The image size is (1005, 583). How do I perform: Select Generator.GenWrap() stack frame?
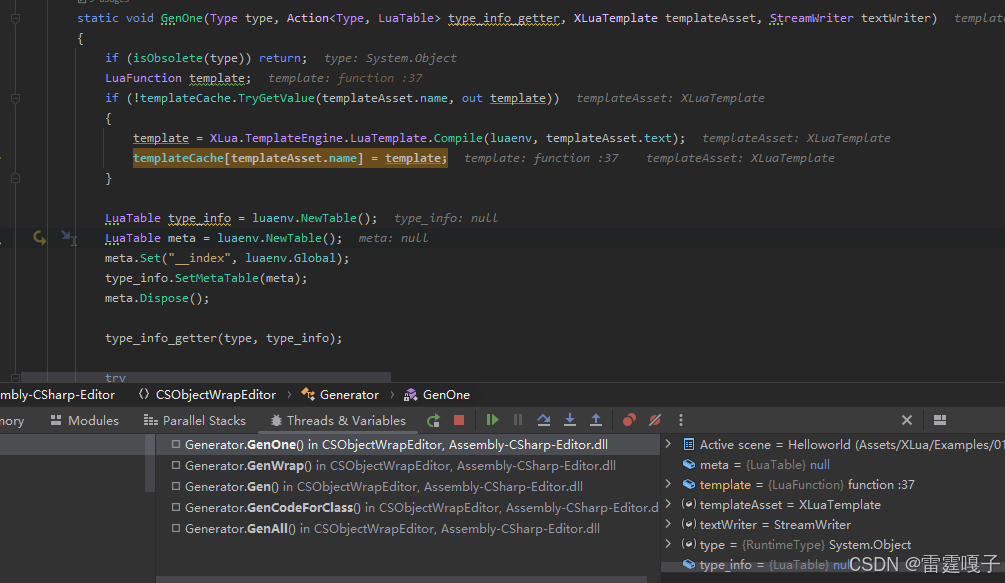pos(408,465)
